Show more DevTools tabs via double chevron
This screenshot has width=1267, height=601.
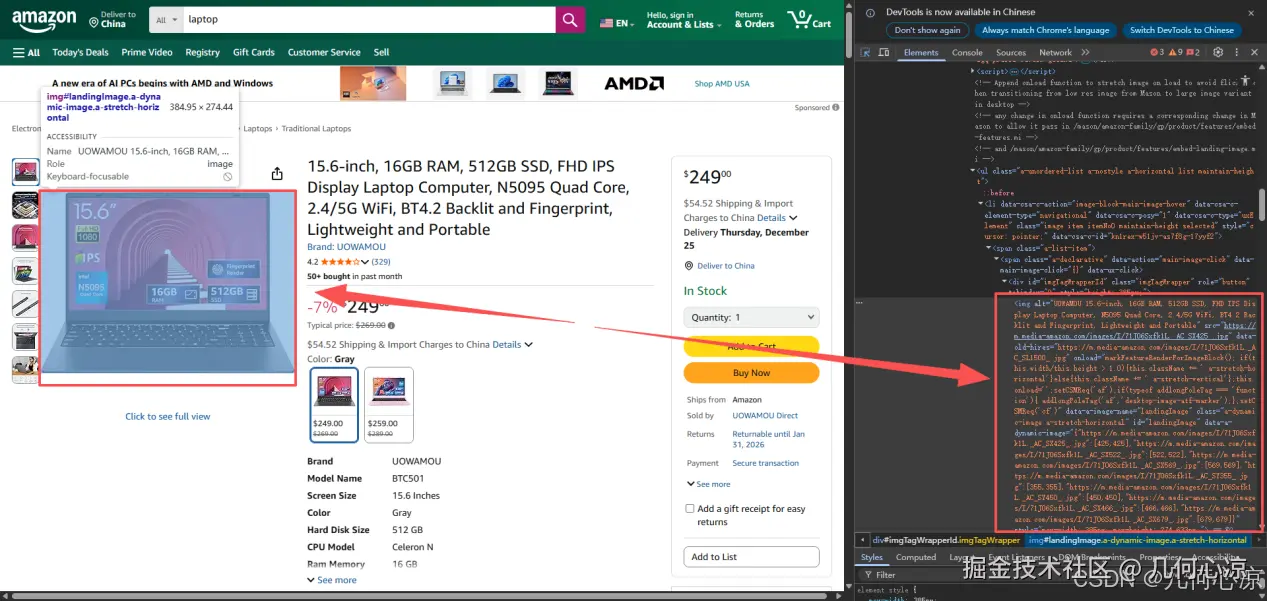click(x=1084, y=52)
